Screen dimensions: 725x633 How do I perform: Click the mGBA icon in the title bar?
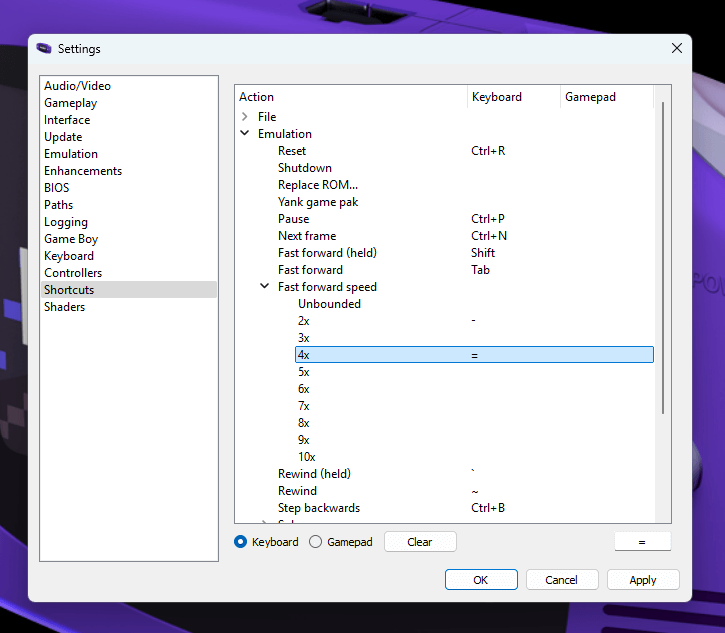pos(44,48)
